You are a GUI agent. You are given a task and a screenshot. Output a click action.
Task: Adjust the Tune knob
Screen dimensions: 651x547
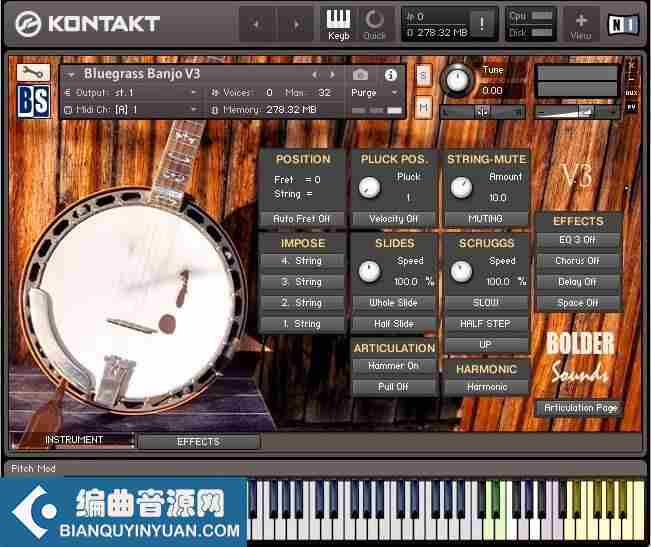tap(457, 80)
